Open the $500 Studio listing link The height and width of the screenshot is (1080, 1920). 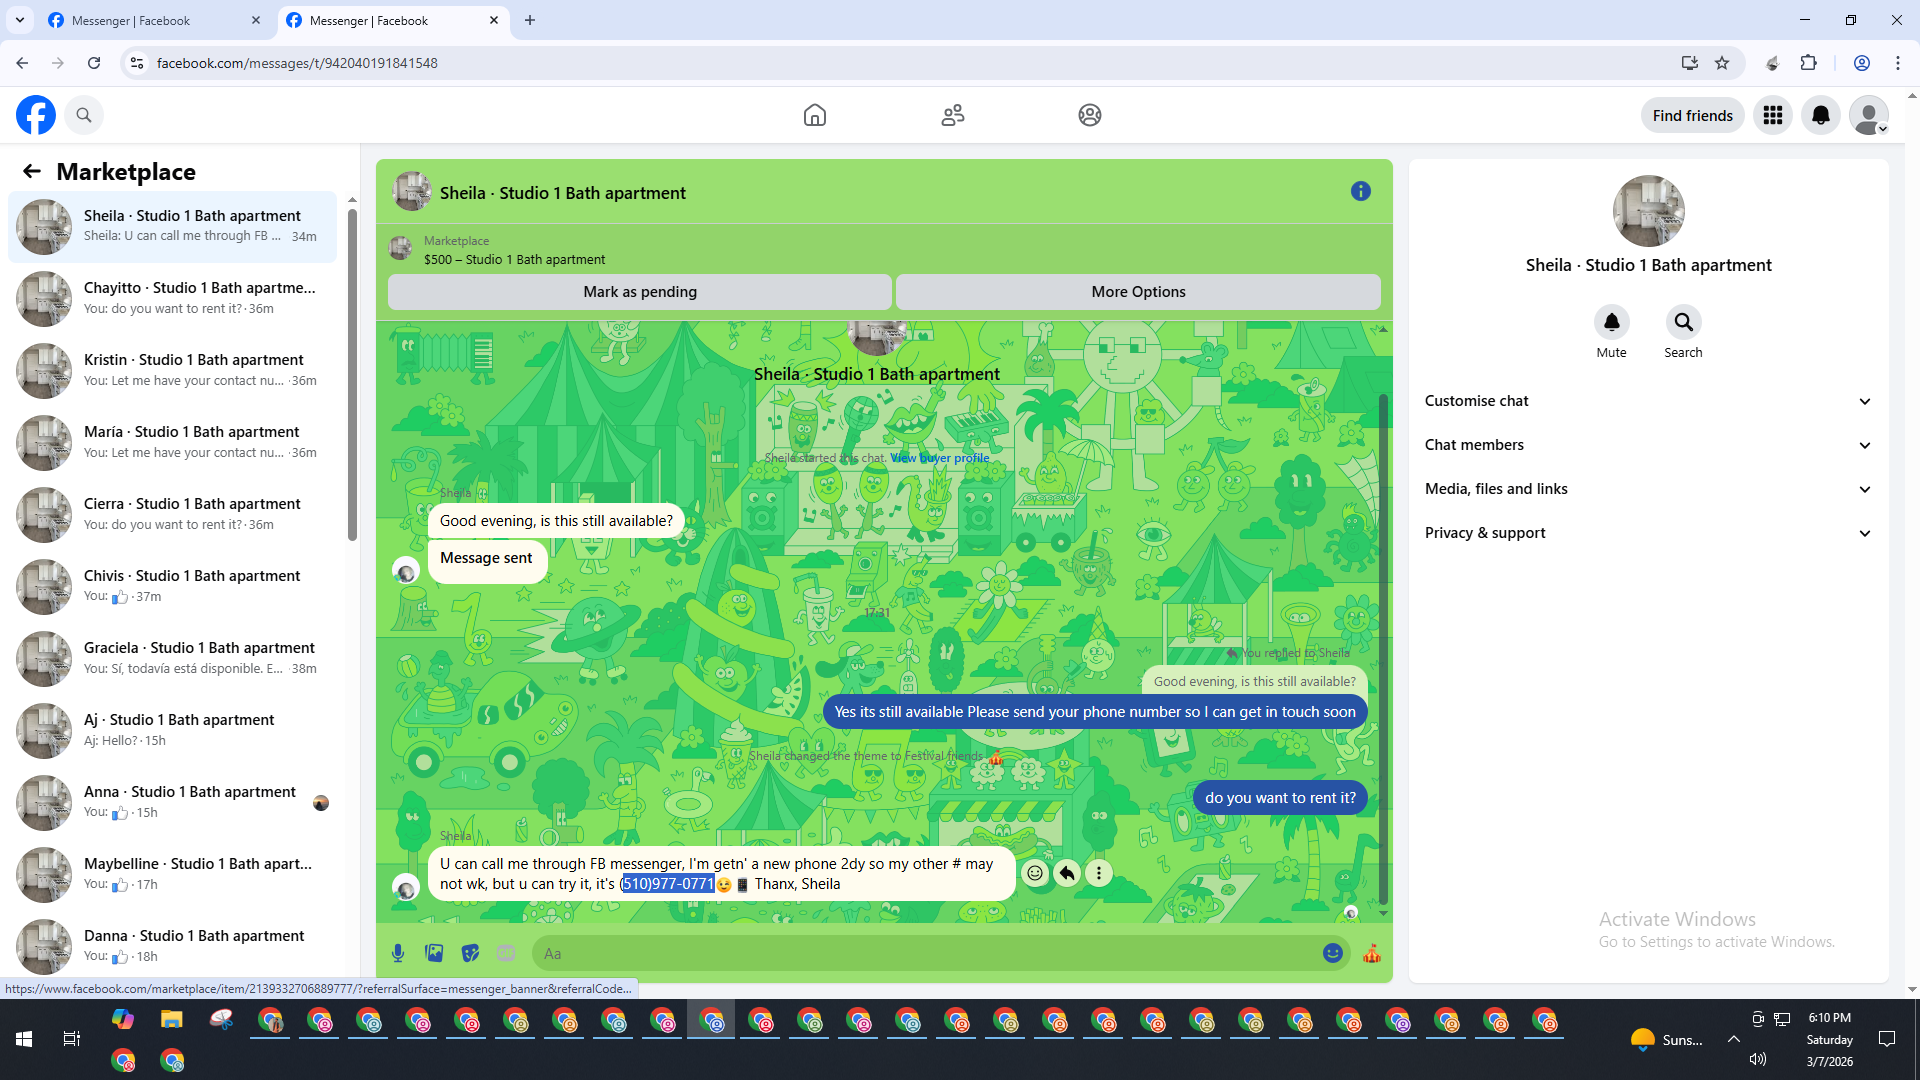click(x=514, y=259)
